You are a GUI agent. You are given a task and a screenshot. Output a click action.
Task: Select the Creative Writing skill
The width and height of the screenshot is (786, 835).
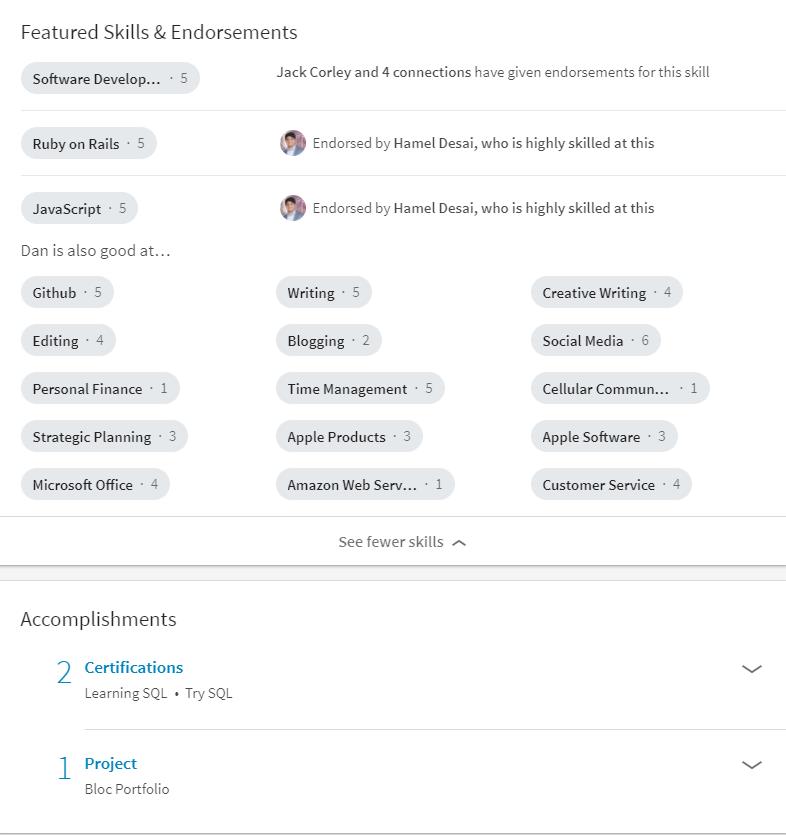coord(606,293)
